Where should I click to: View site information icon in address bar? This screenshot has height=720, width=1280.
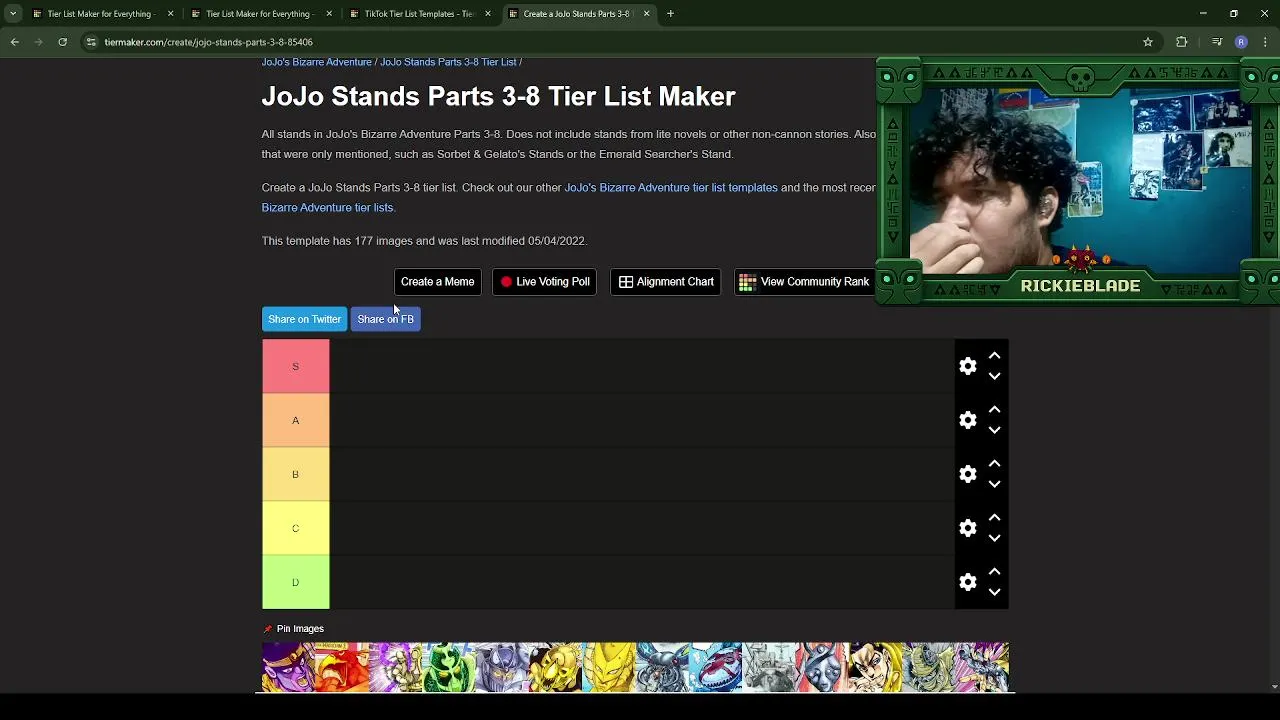[91, 42]
